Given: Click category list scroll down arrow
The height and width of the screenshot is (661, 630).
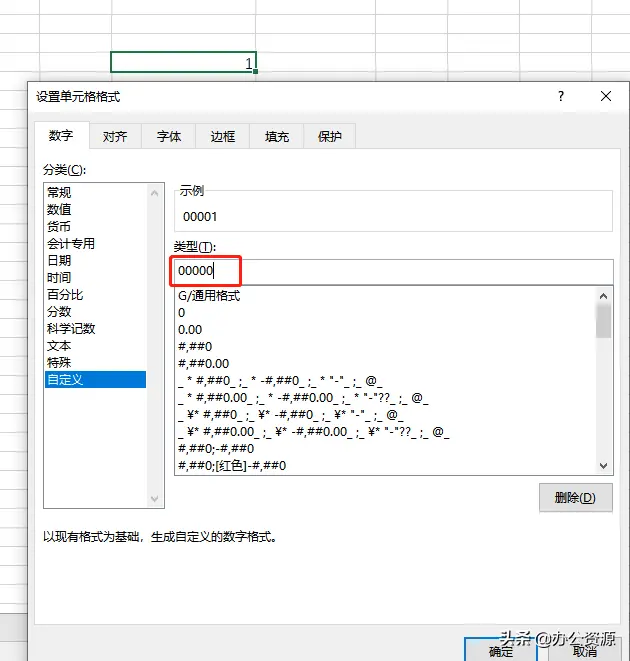Looking at the screenshot, I should click(154, 499).
